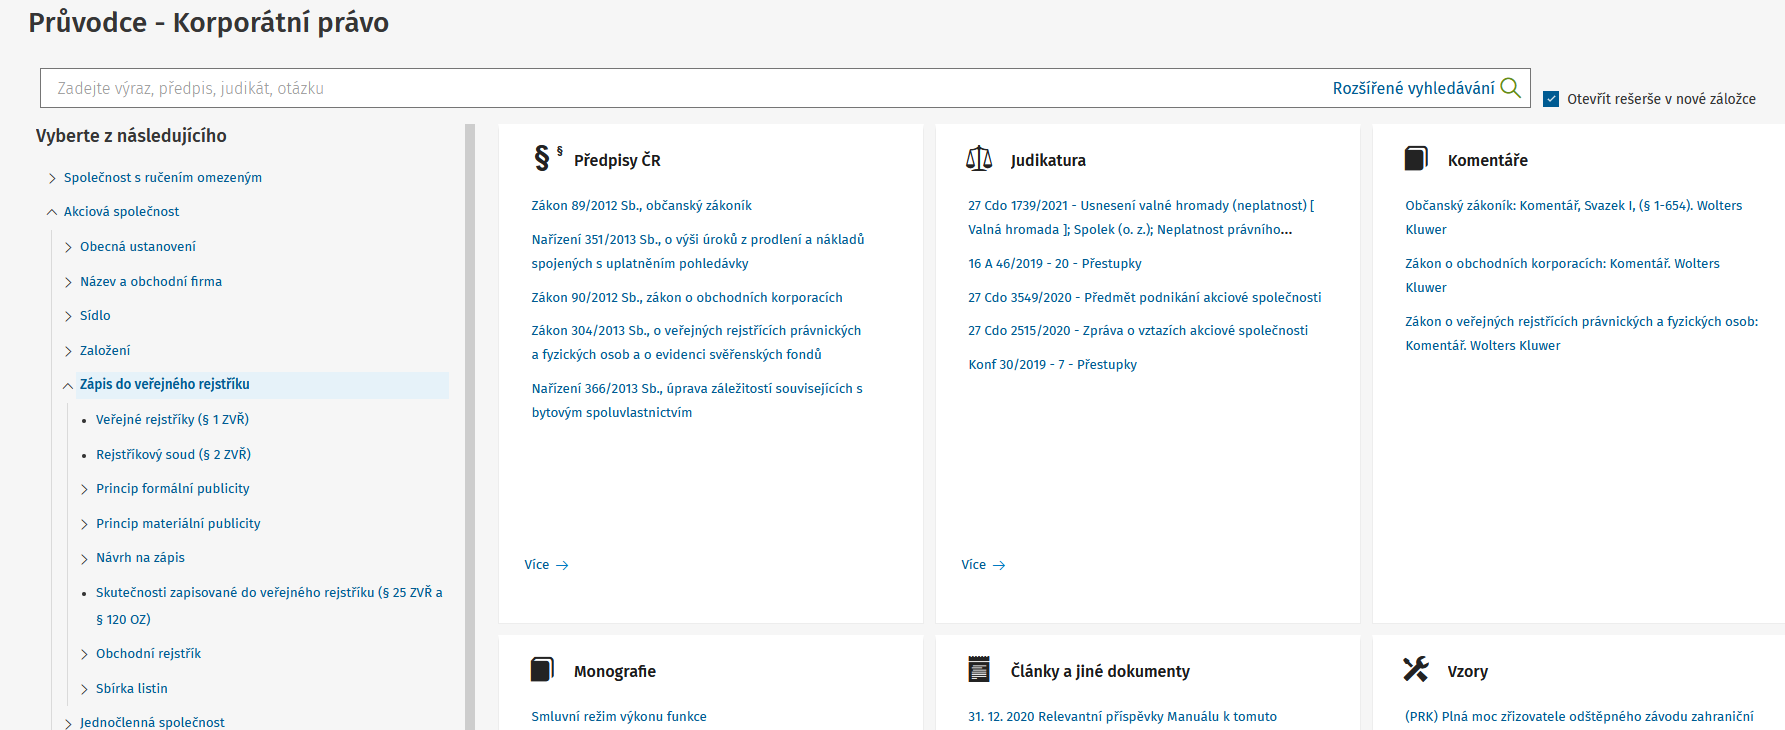Click the document icon beside Články a jiné dokumenty
Image resolution: width=1785 pixels, height=730 pixels.
pyautogui.click(x=979, y=669)
